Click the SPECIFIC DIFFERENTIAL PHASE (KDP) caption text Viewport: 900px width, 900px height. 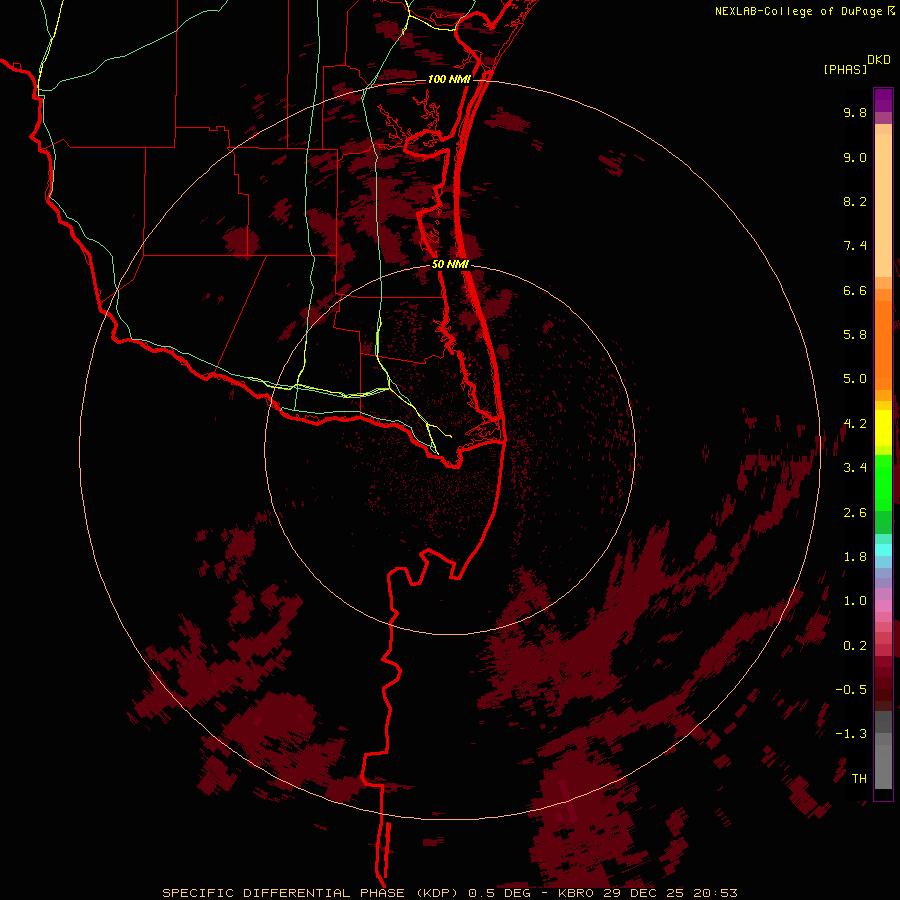(x=310, y=893)
